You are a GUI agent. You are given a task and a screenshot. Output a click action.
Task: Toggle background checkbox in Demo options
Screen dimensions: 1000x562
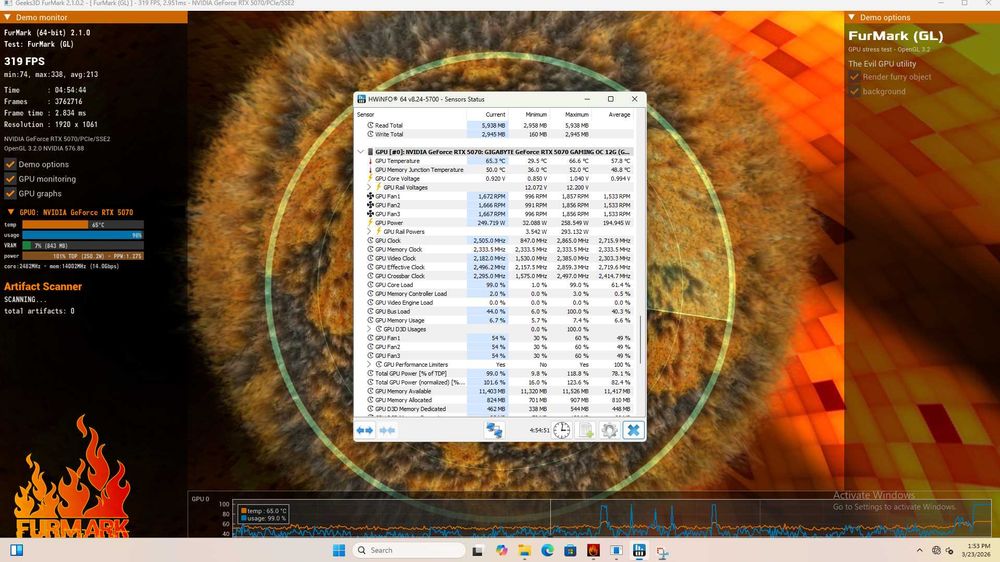coord(855,91)
